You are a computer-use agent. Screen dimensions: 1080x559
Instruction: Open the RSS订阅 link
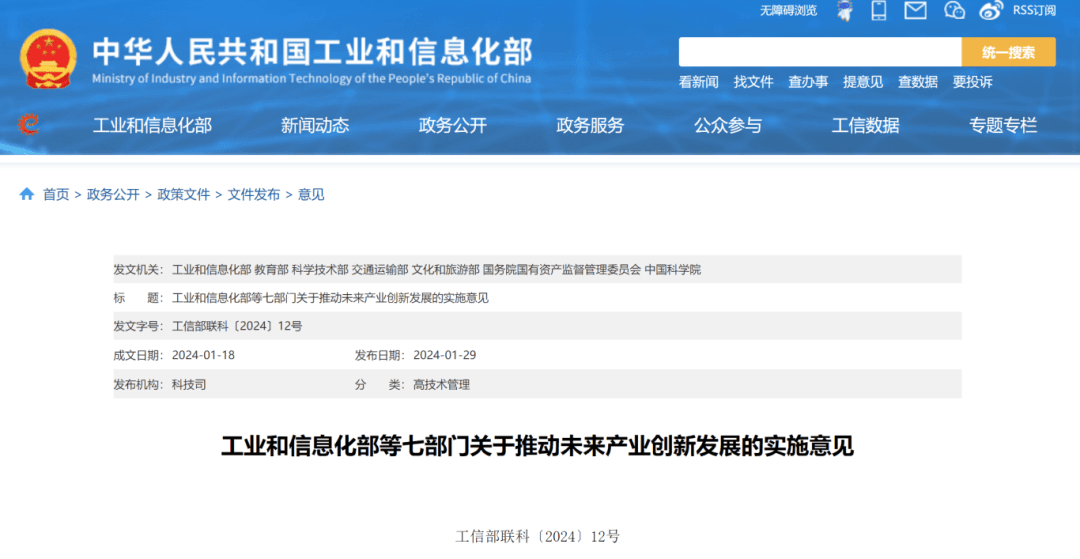(x=1034, y=10)
